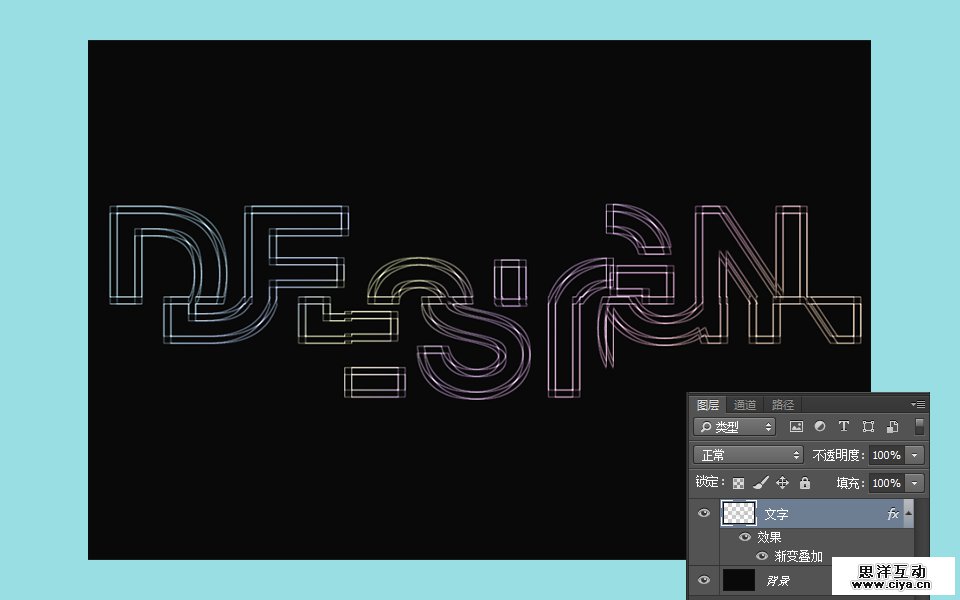The height and width of the screenshot is (600, 960).
Task: Filter layers by smart objects icon
Action: click(892, 427)
